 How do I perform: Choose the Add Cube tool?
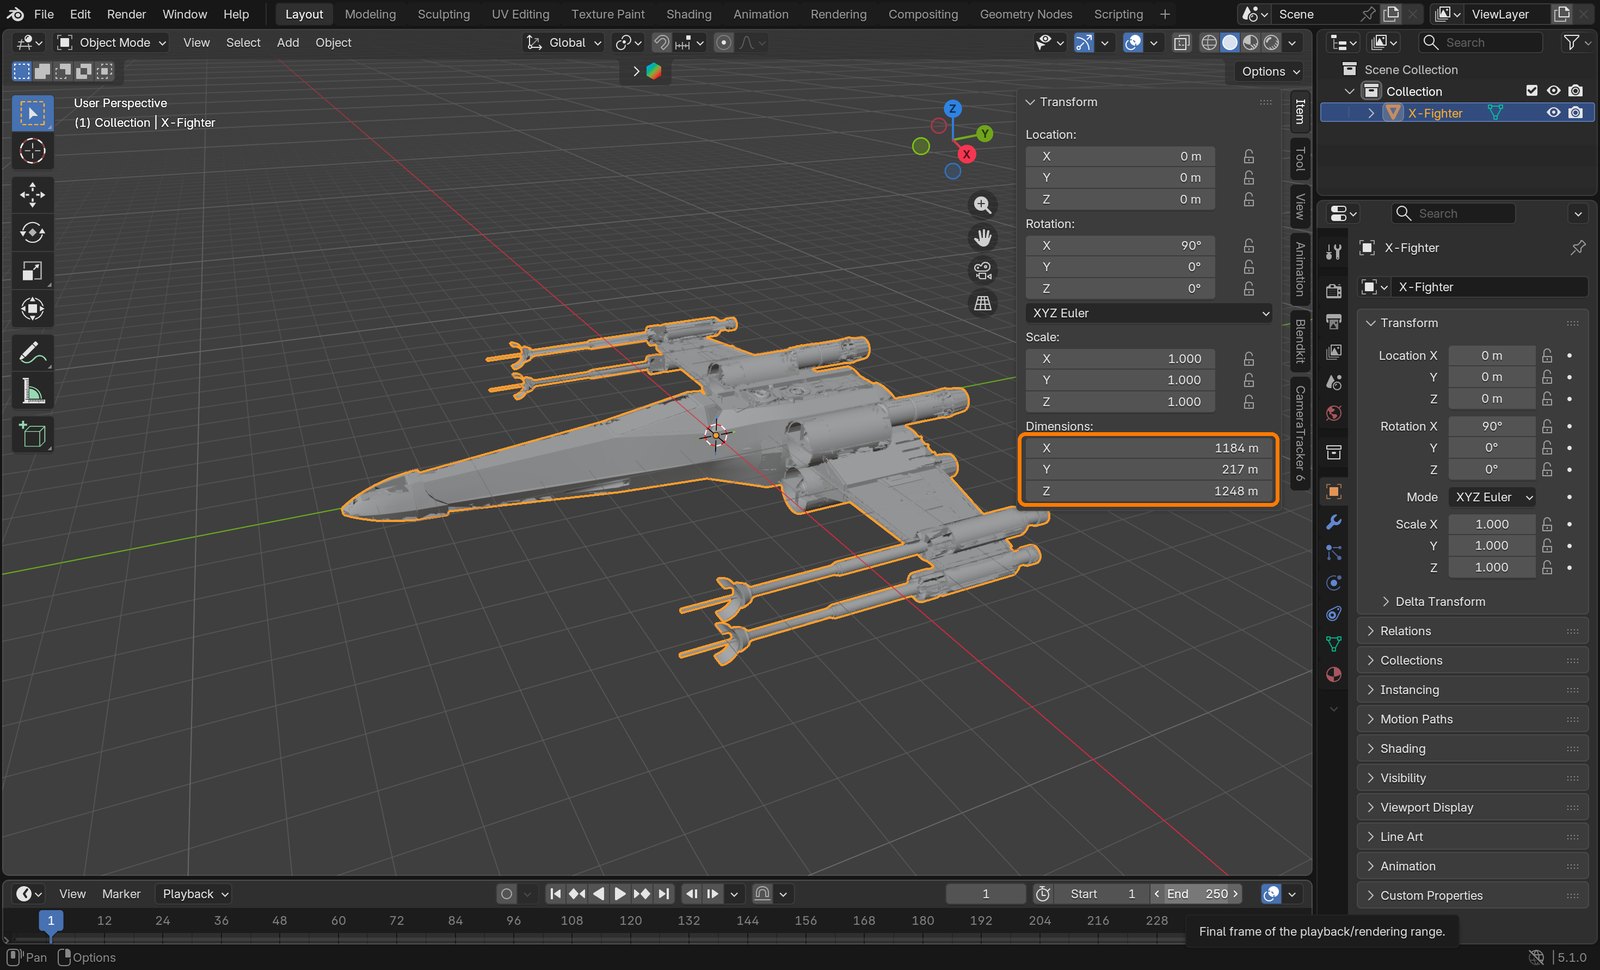pyautogui.click(x=32, y=435)
